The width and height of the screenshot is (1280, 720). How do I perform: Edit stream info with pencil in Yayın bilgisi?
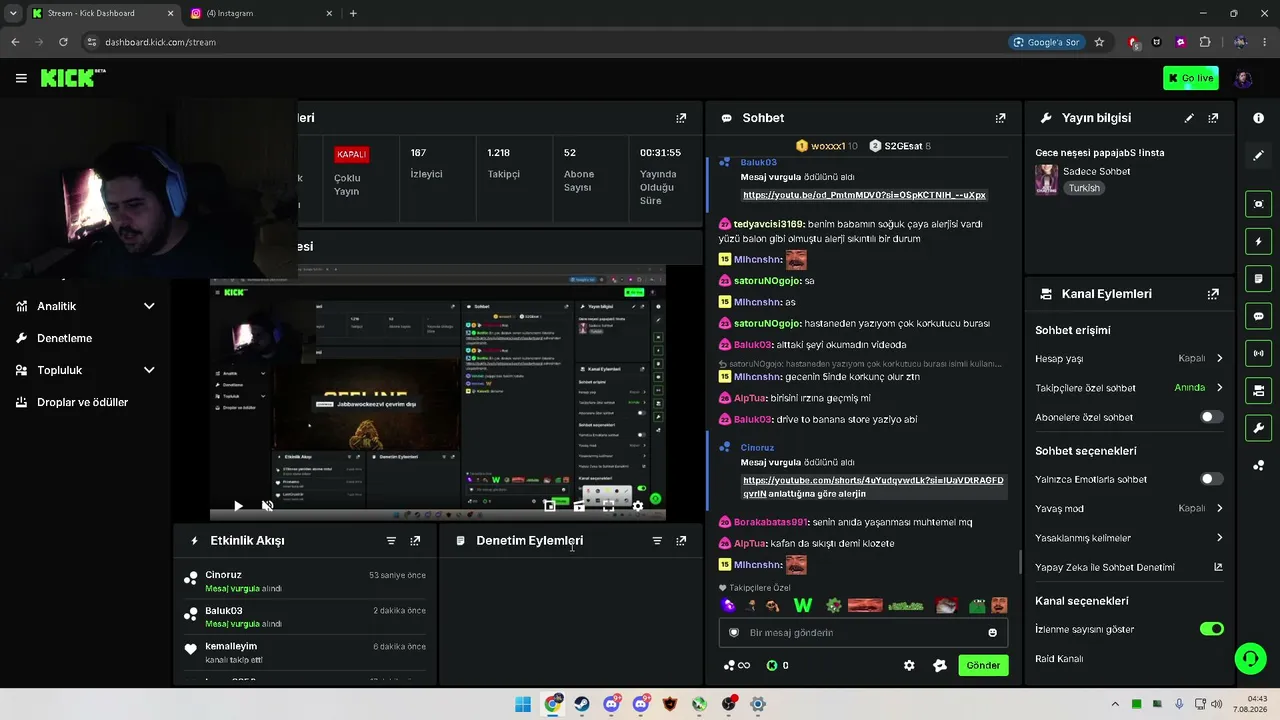[1189, 118]
